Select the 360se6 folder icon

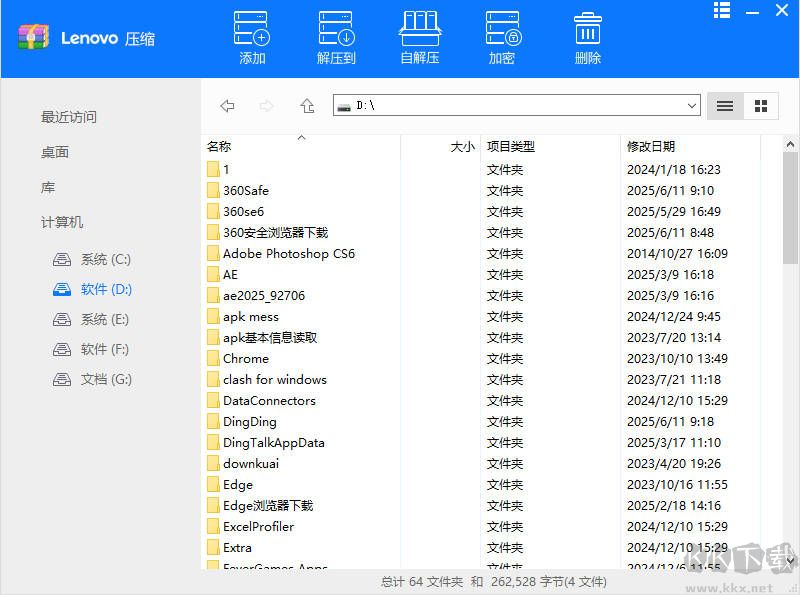tap(213, 211)
